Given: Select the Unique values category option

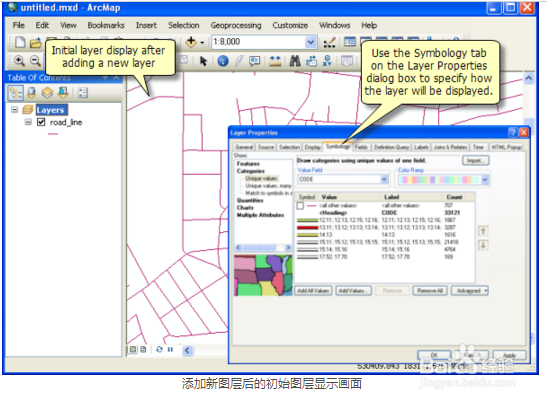Looking at the screenshot, I should tap(261, 178).
